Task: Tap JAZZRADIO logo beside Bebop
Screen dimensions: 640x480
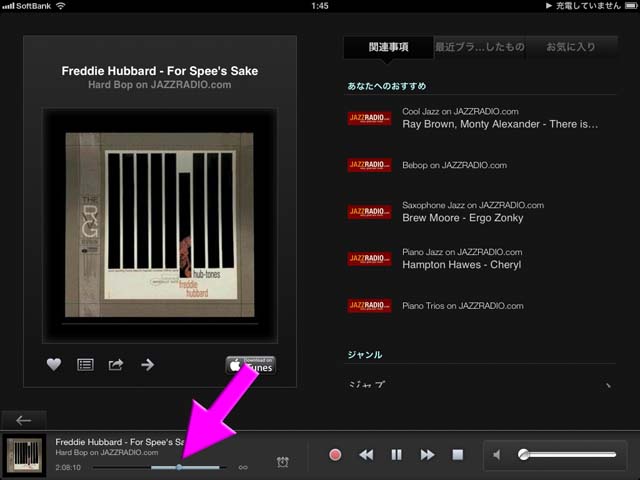Action: (x=369, y=165)
